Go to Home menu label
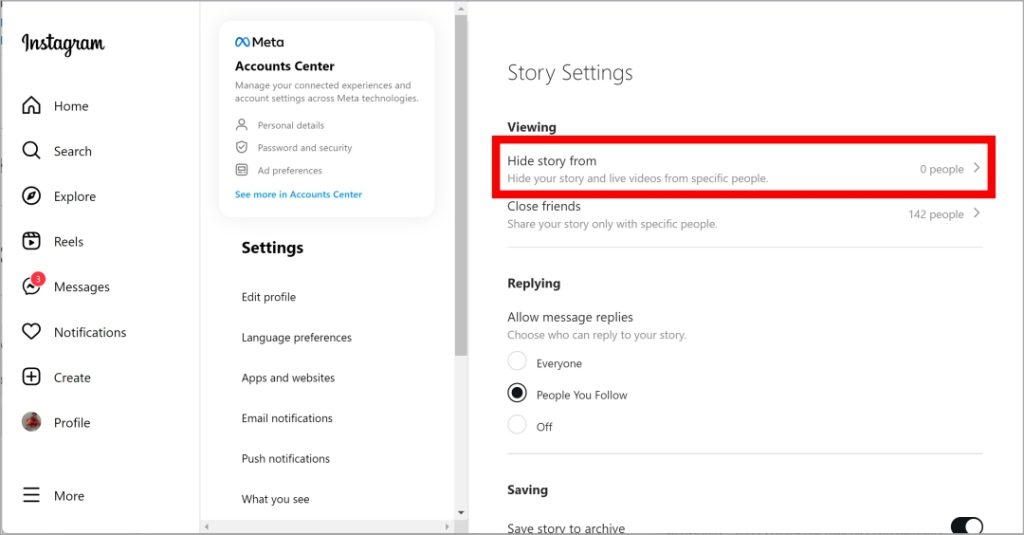Viewport: 1024px width, 535px height. point(71,106)
